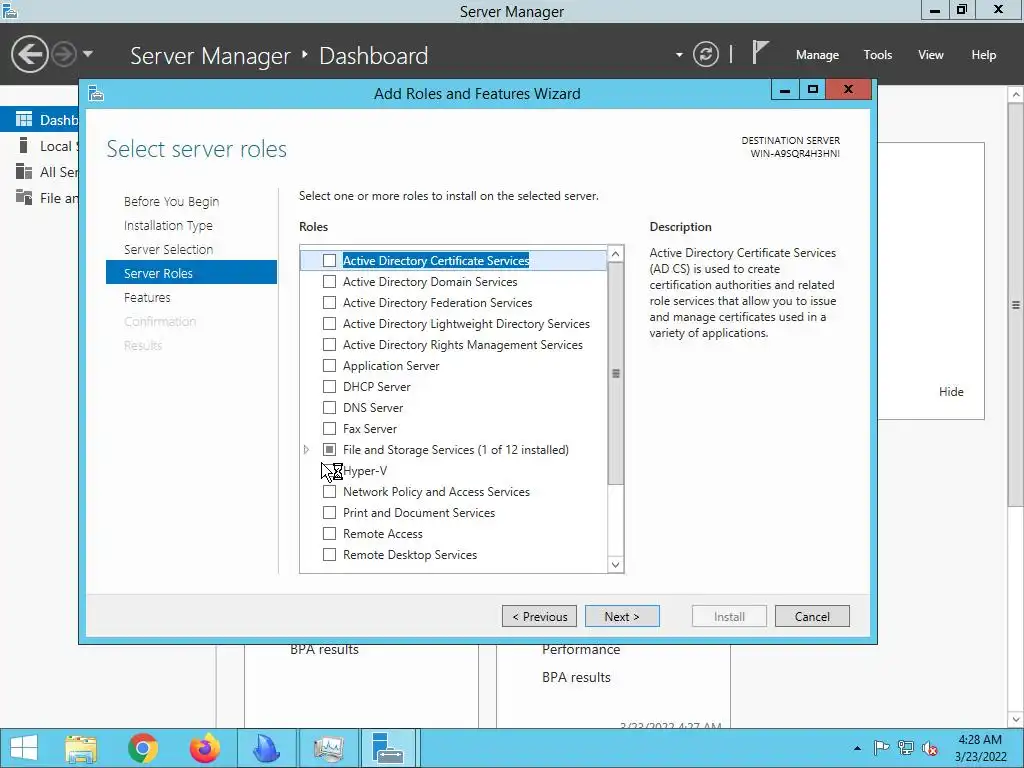Launch Firefox from the taskbar
The width and height of the screenshot is (1024, 768).
[x=204, y=748]
